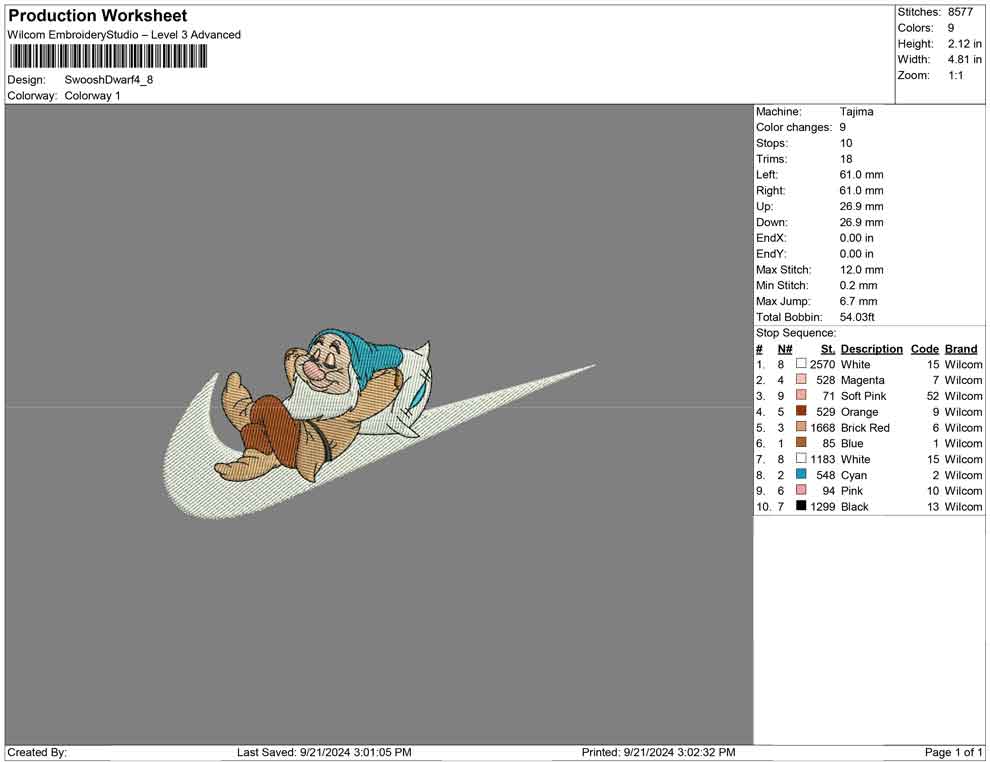This screenshot has height=762, width=990.
Task: Click stitch count '1299' in Black row
Action: 822,506
